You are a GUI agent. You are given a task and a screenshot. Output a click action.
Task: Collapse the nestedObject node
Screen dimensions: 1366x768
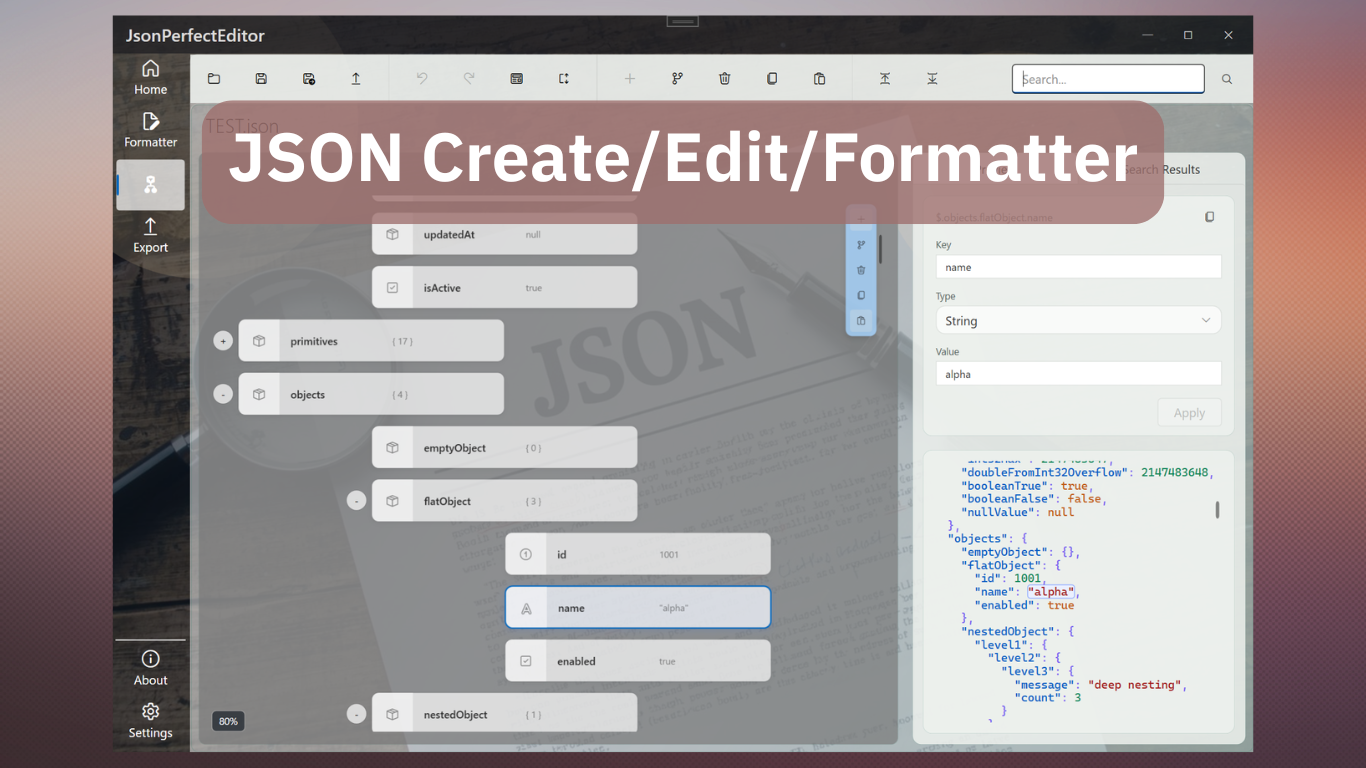(x=356, y=714)
